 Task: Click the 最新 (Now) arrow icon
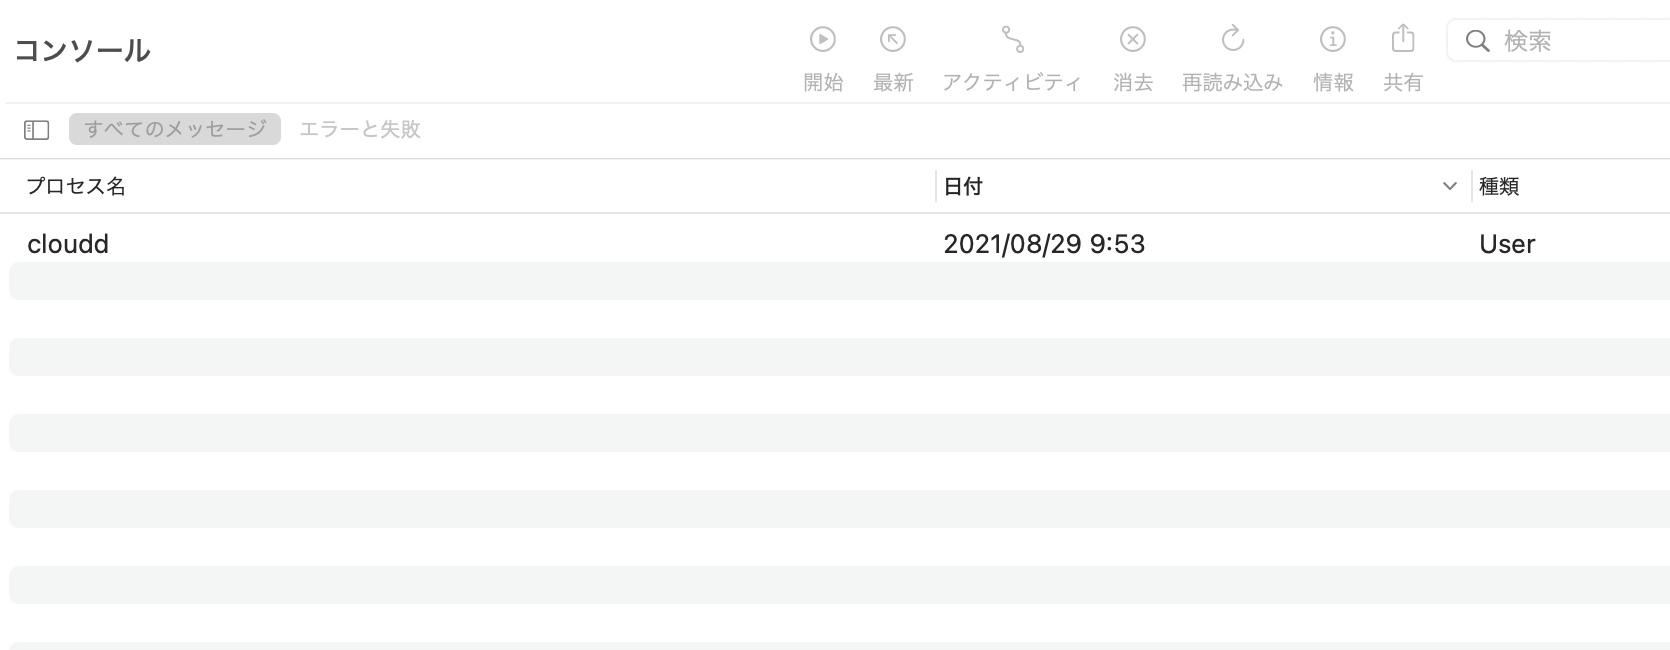click(x=892, y=40)
